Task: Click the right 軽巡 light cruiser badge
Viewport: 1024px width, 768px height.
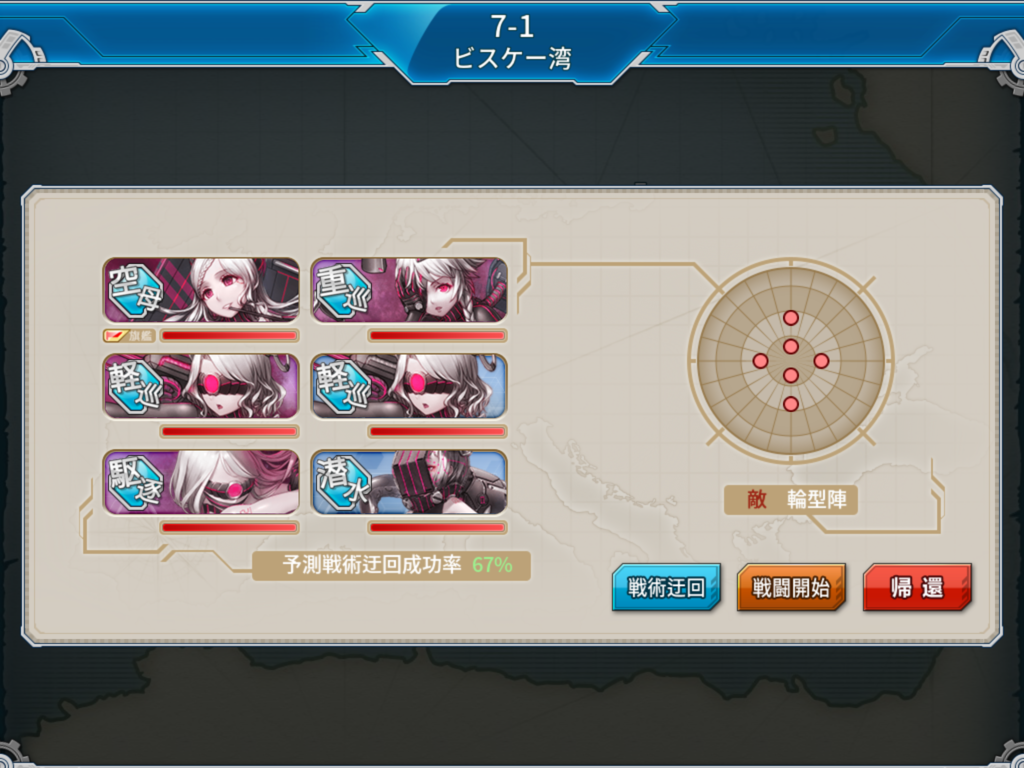Action: 343,386
